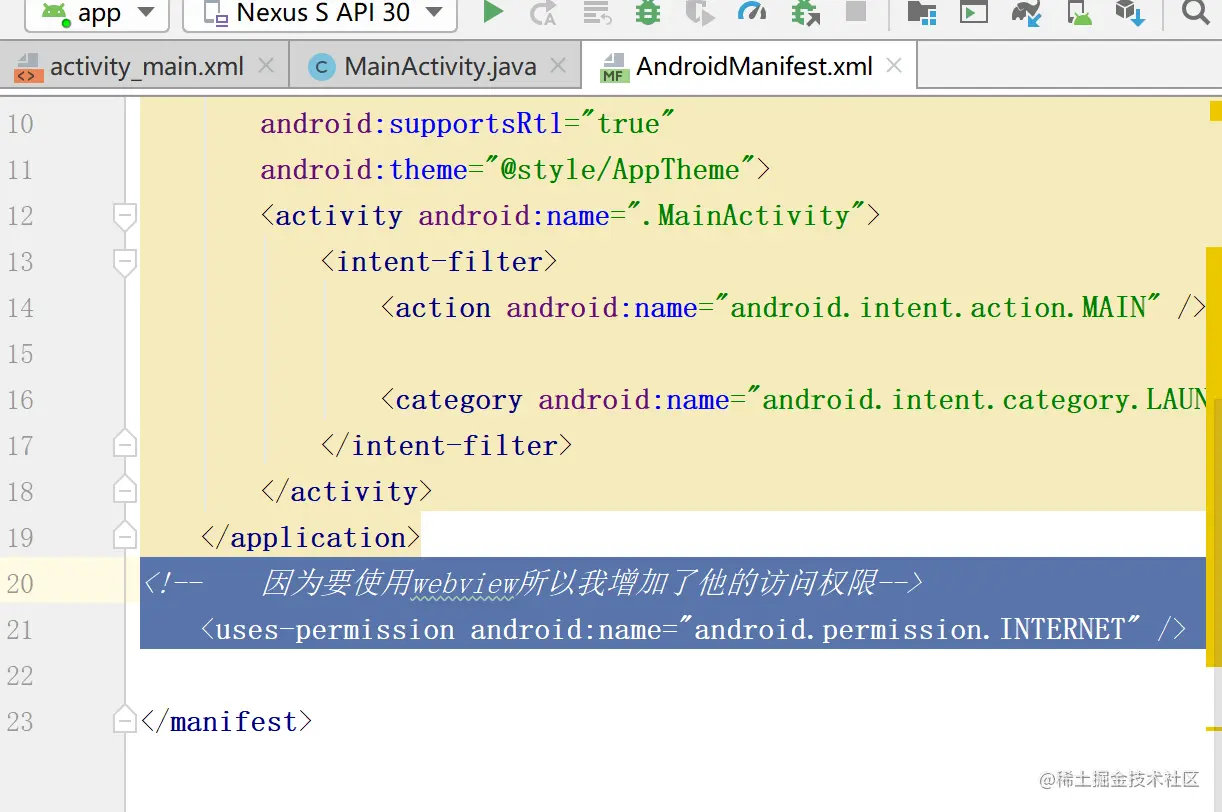Click Apply Changes and Restart Activity icon

click(543, 13)
